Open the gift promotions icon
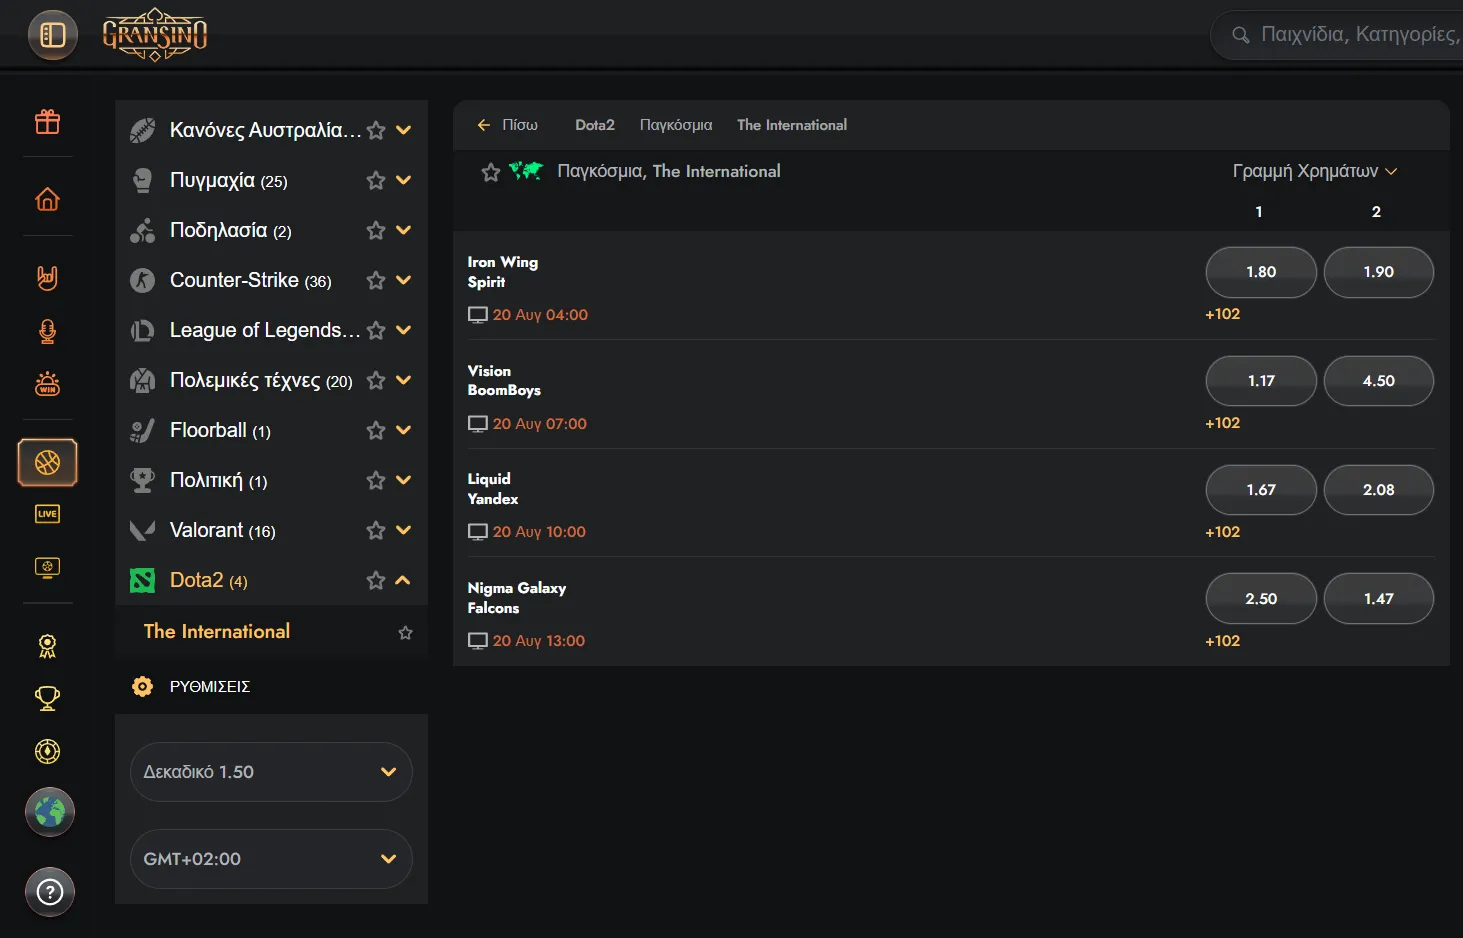 47,122
